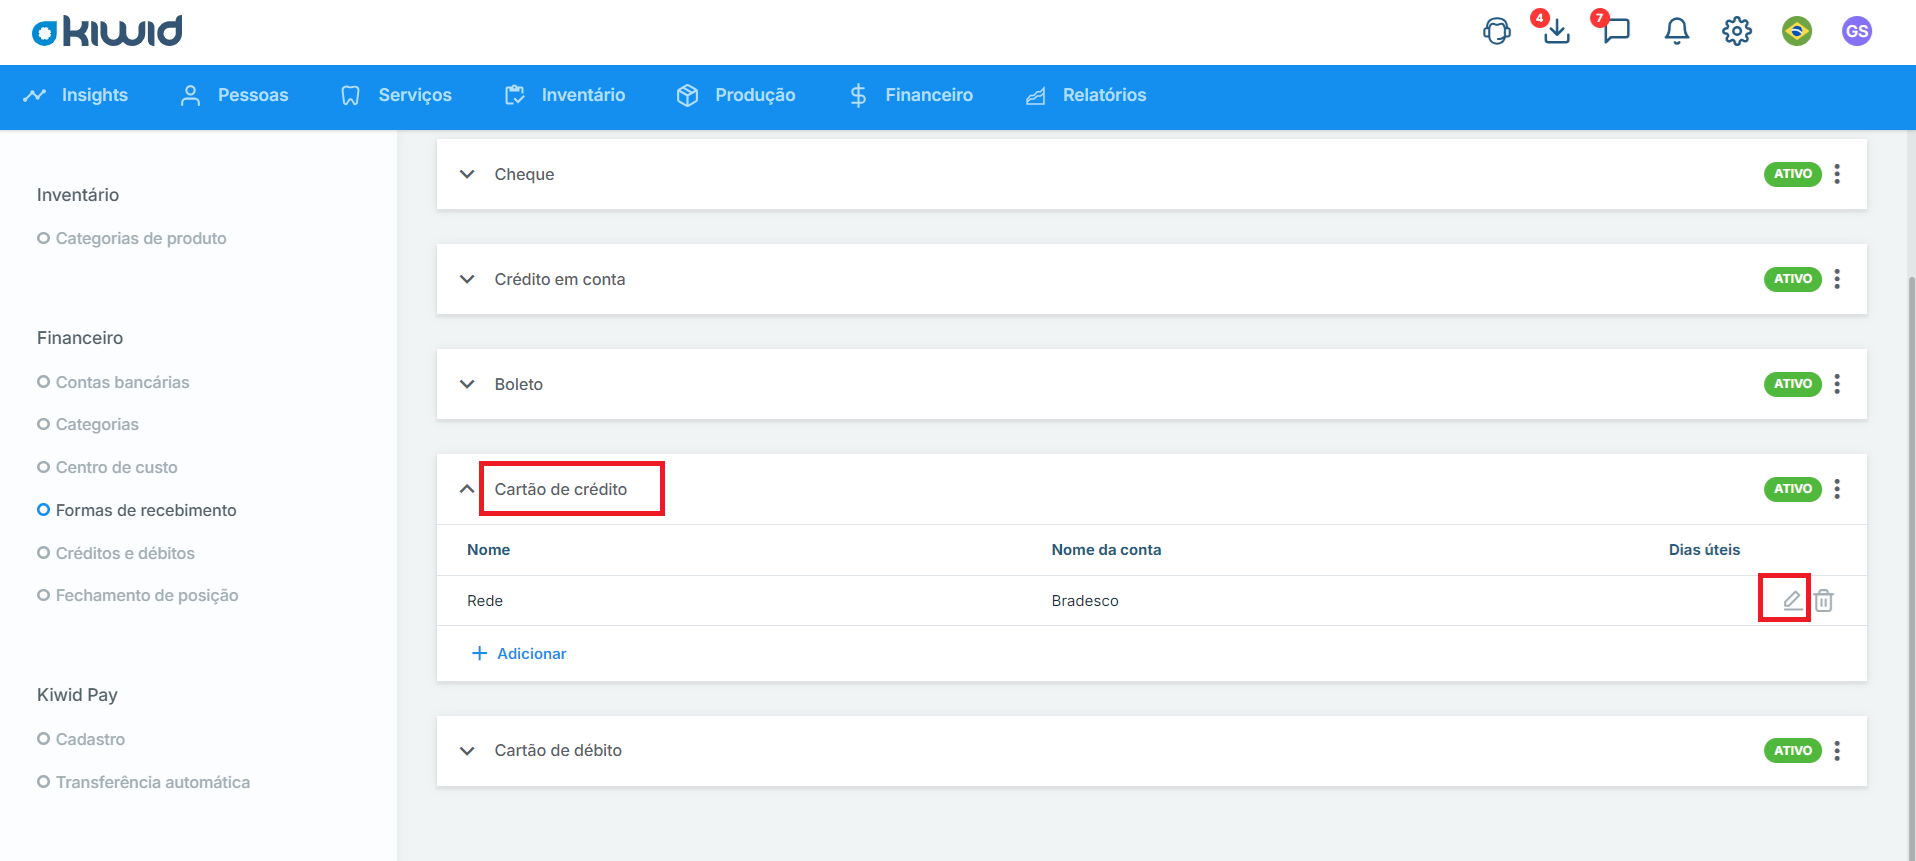The image size is (1916, 861).
Task: Click the ATIVO badge on Cartão de crédito
Action: pos(1792,489)
